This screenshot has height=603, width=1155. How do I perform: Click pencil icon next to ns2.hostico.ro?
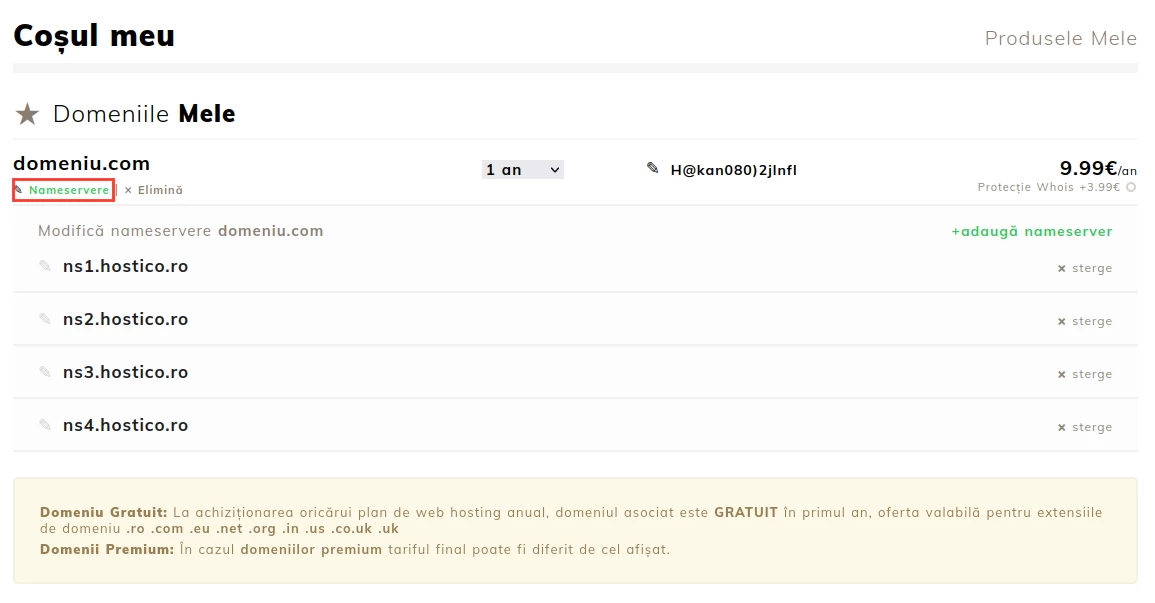[x=45, y=319]
